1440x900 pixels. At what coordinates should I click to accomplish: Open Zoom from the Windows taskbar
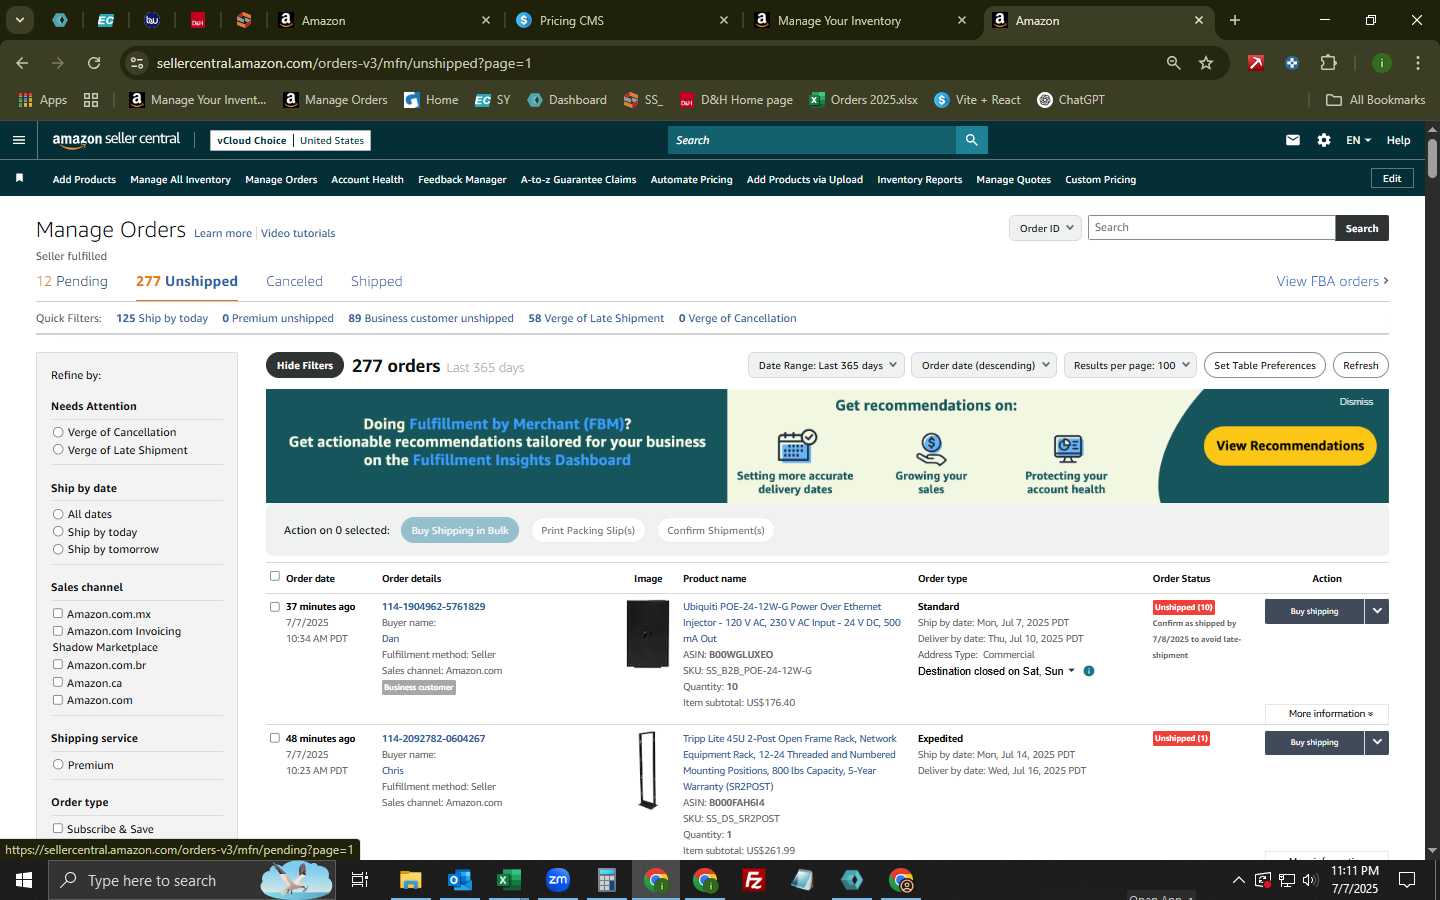558,880
